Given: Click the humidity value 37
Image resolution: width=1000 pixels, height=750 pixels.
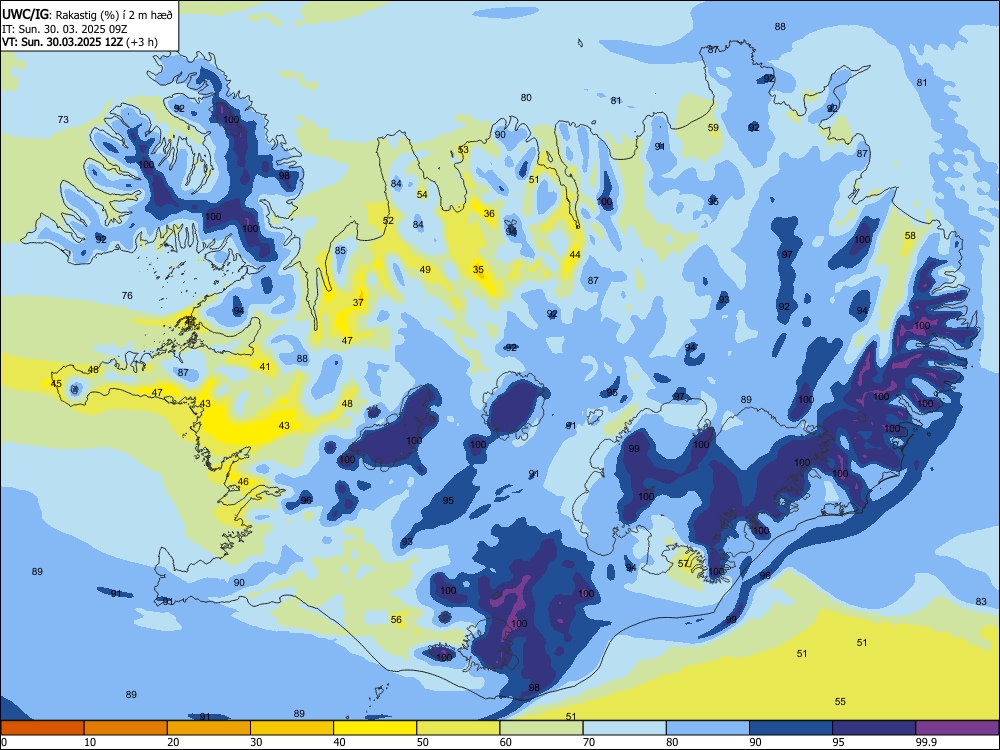Looking at the screenshot, I should coord(358,302).
